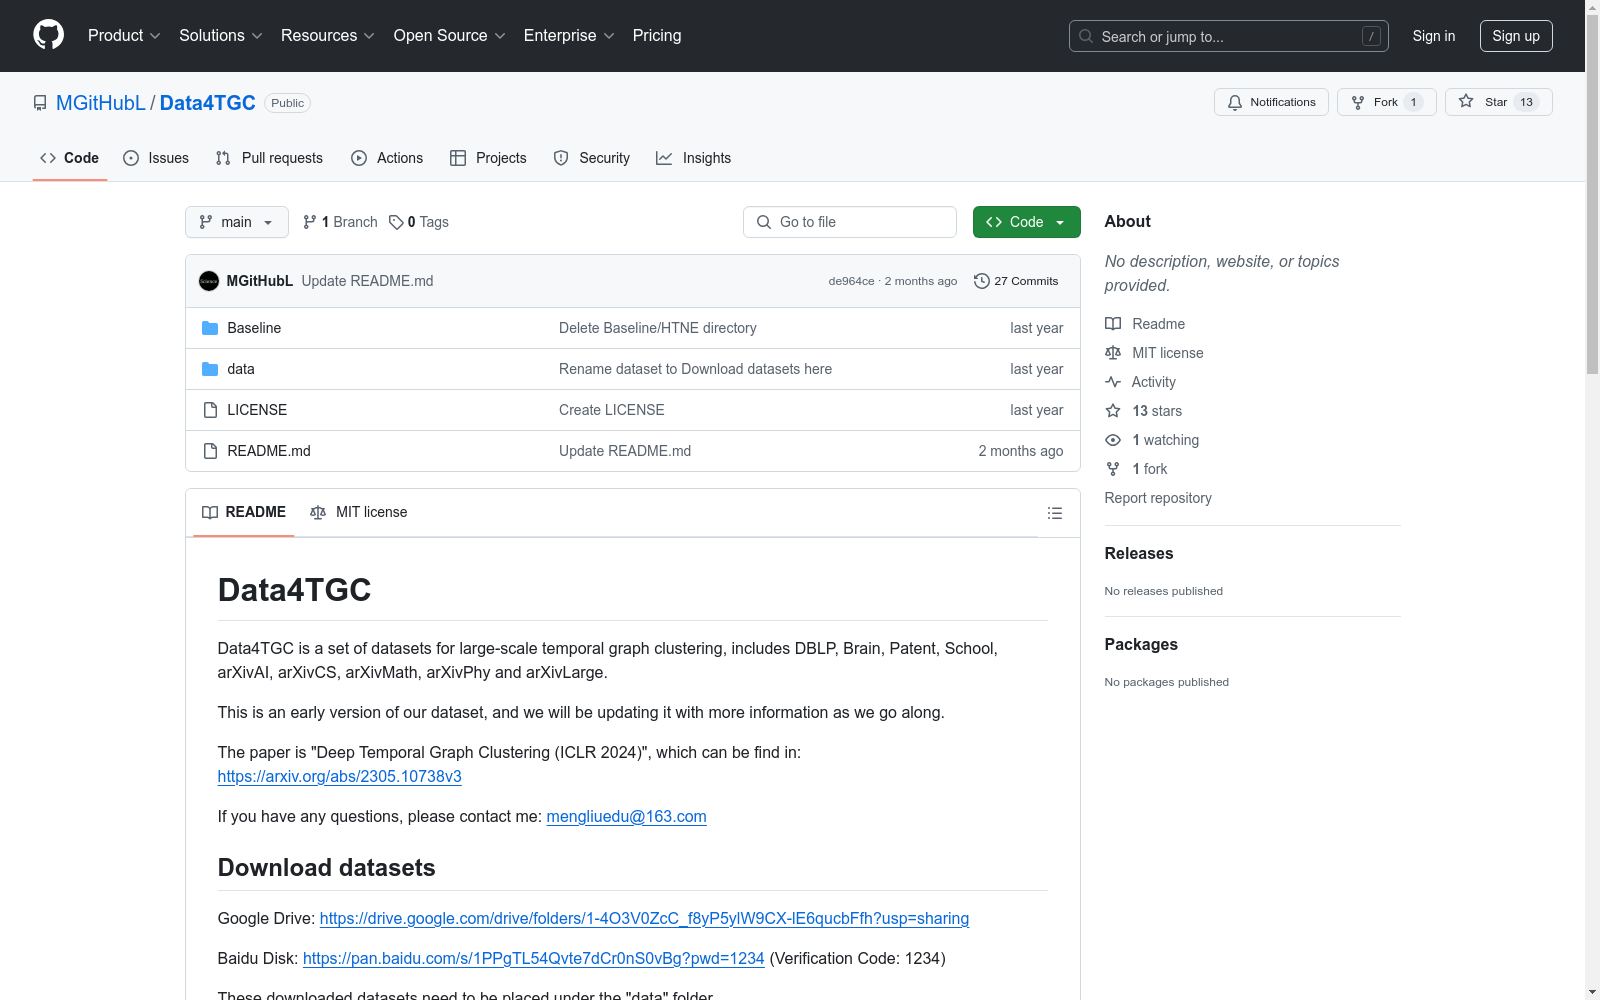Viewport: 1600px width, 1000px height.
Task: Open the LICENSE file name
Action: (257, 410)
